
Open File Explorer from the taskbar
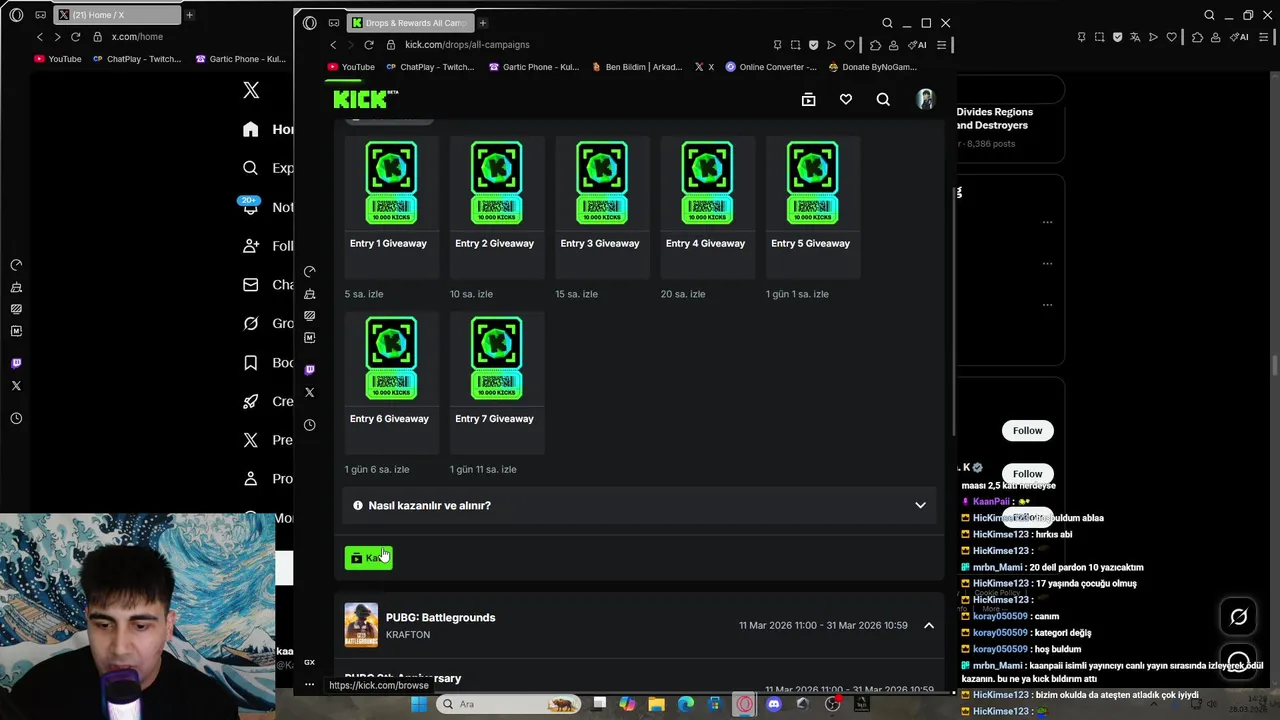(x=656, y=704)
